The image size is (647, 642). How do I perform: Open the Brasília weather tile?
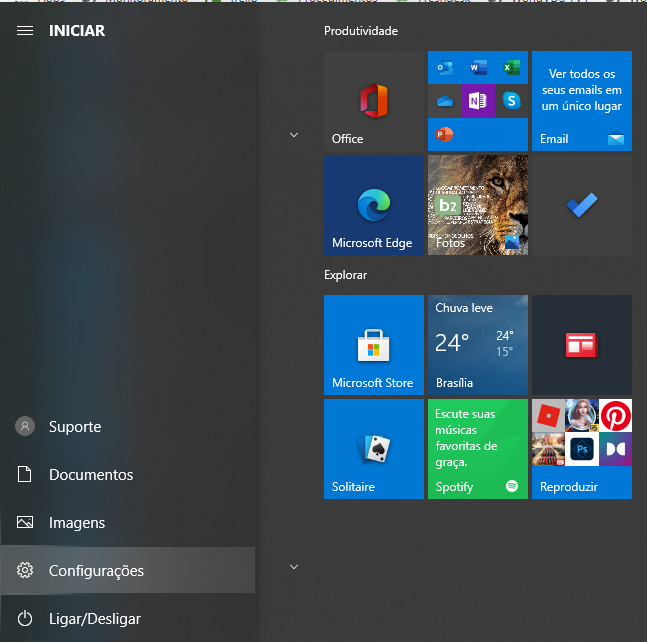[478, 345]
